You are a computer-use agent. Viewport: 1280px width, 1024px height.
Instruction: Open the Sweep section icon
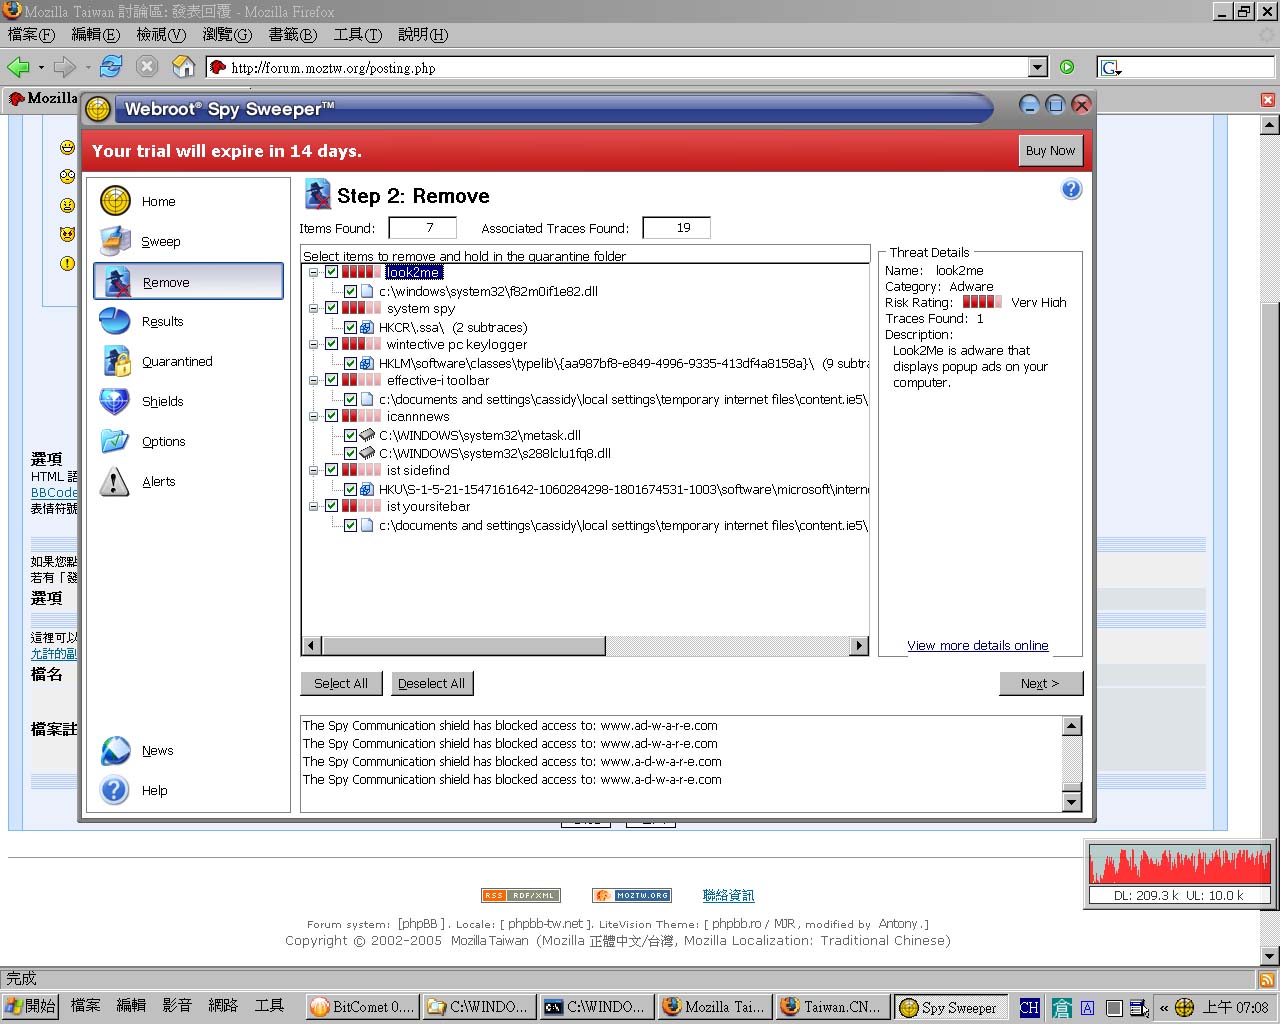coord(115,241)
